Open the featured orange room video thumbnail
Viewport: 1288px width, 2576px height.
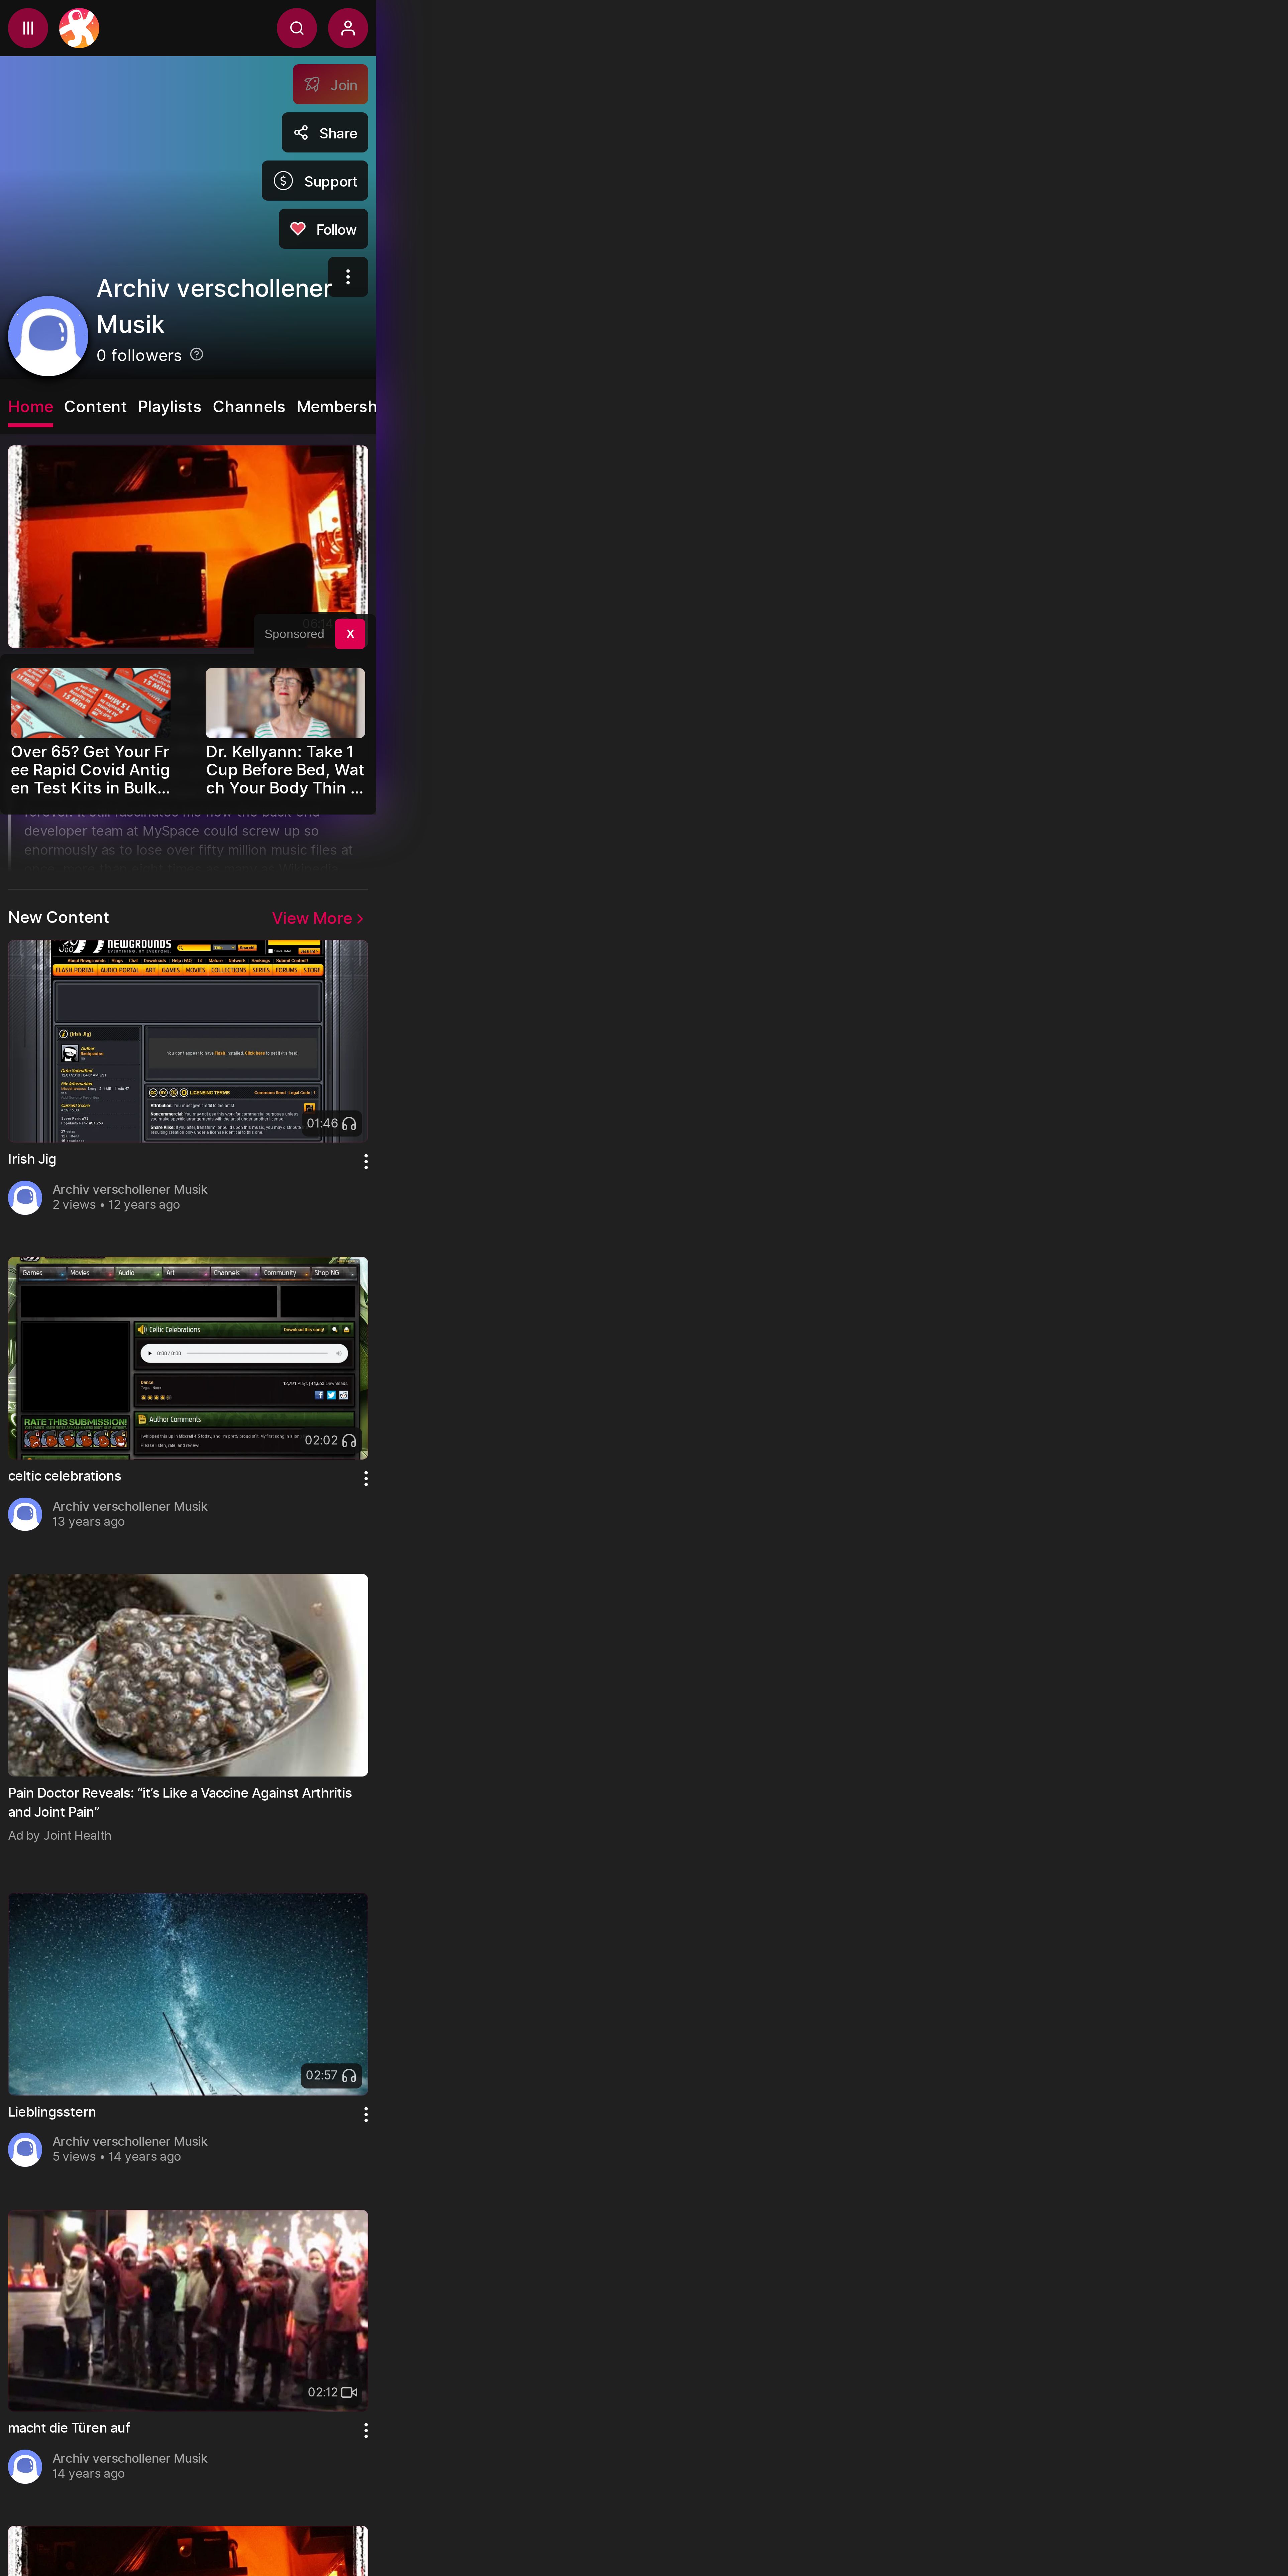188,547
